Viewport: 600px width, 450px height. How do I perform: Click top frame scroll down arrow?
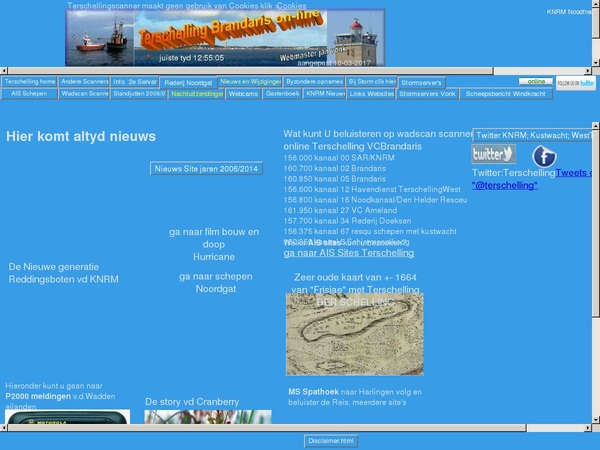point(596,63)
